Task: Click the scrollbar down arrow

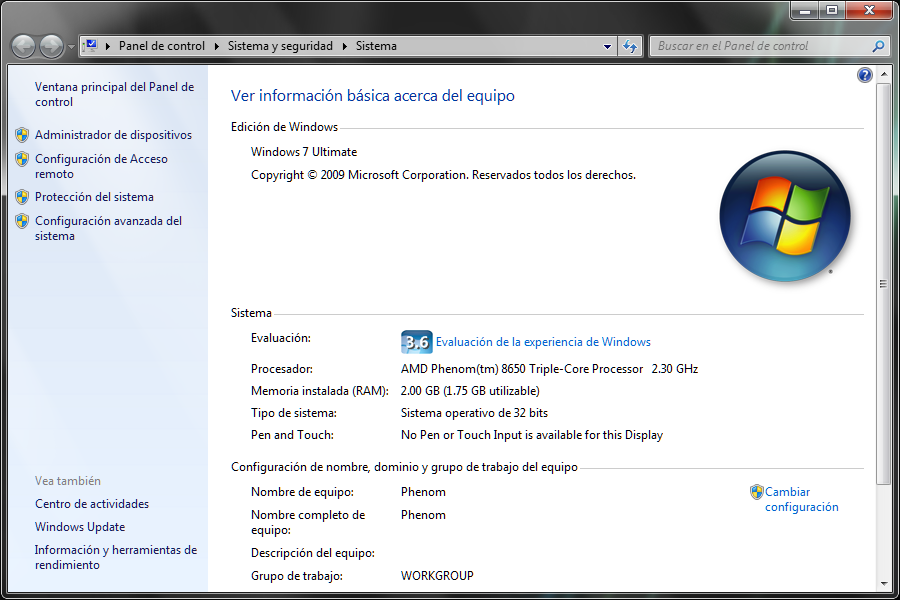Action: [x=883, y=583]
